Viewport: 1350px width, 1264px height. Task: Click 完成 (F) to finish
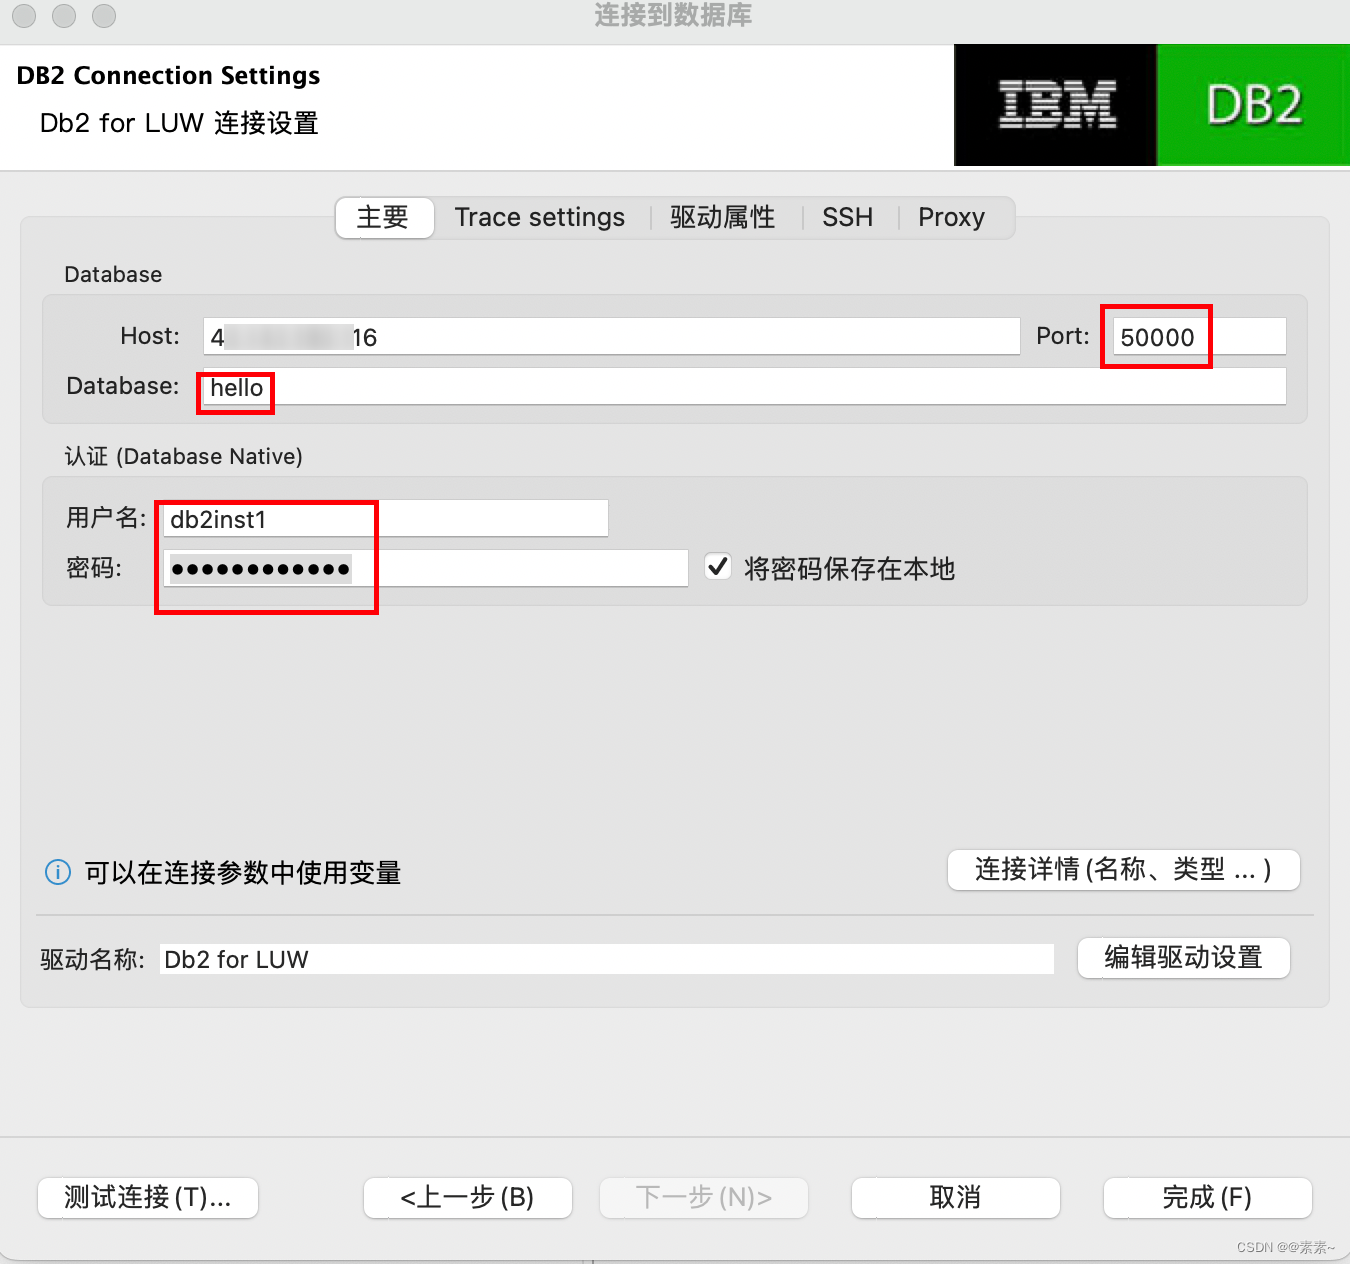point(1207,1198)
